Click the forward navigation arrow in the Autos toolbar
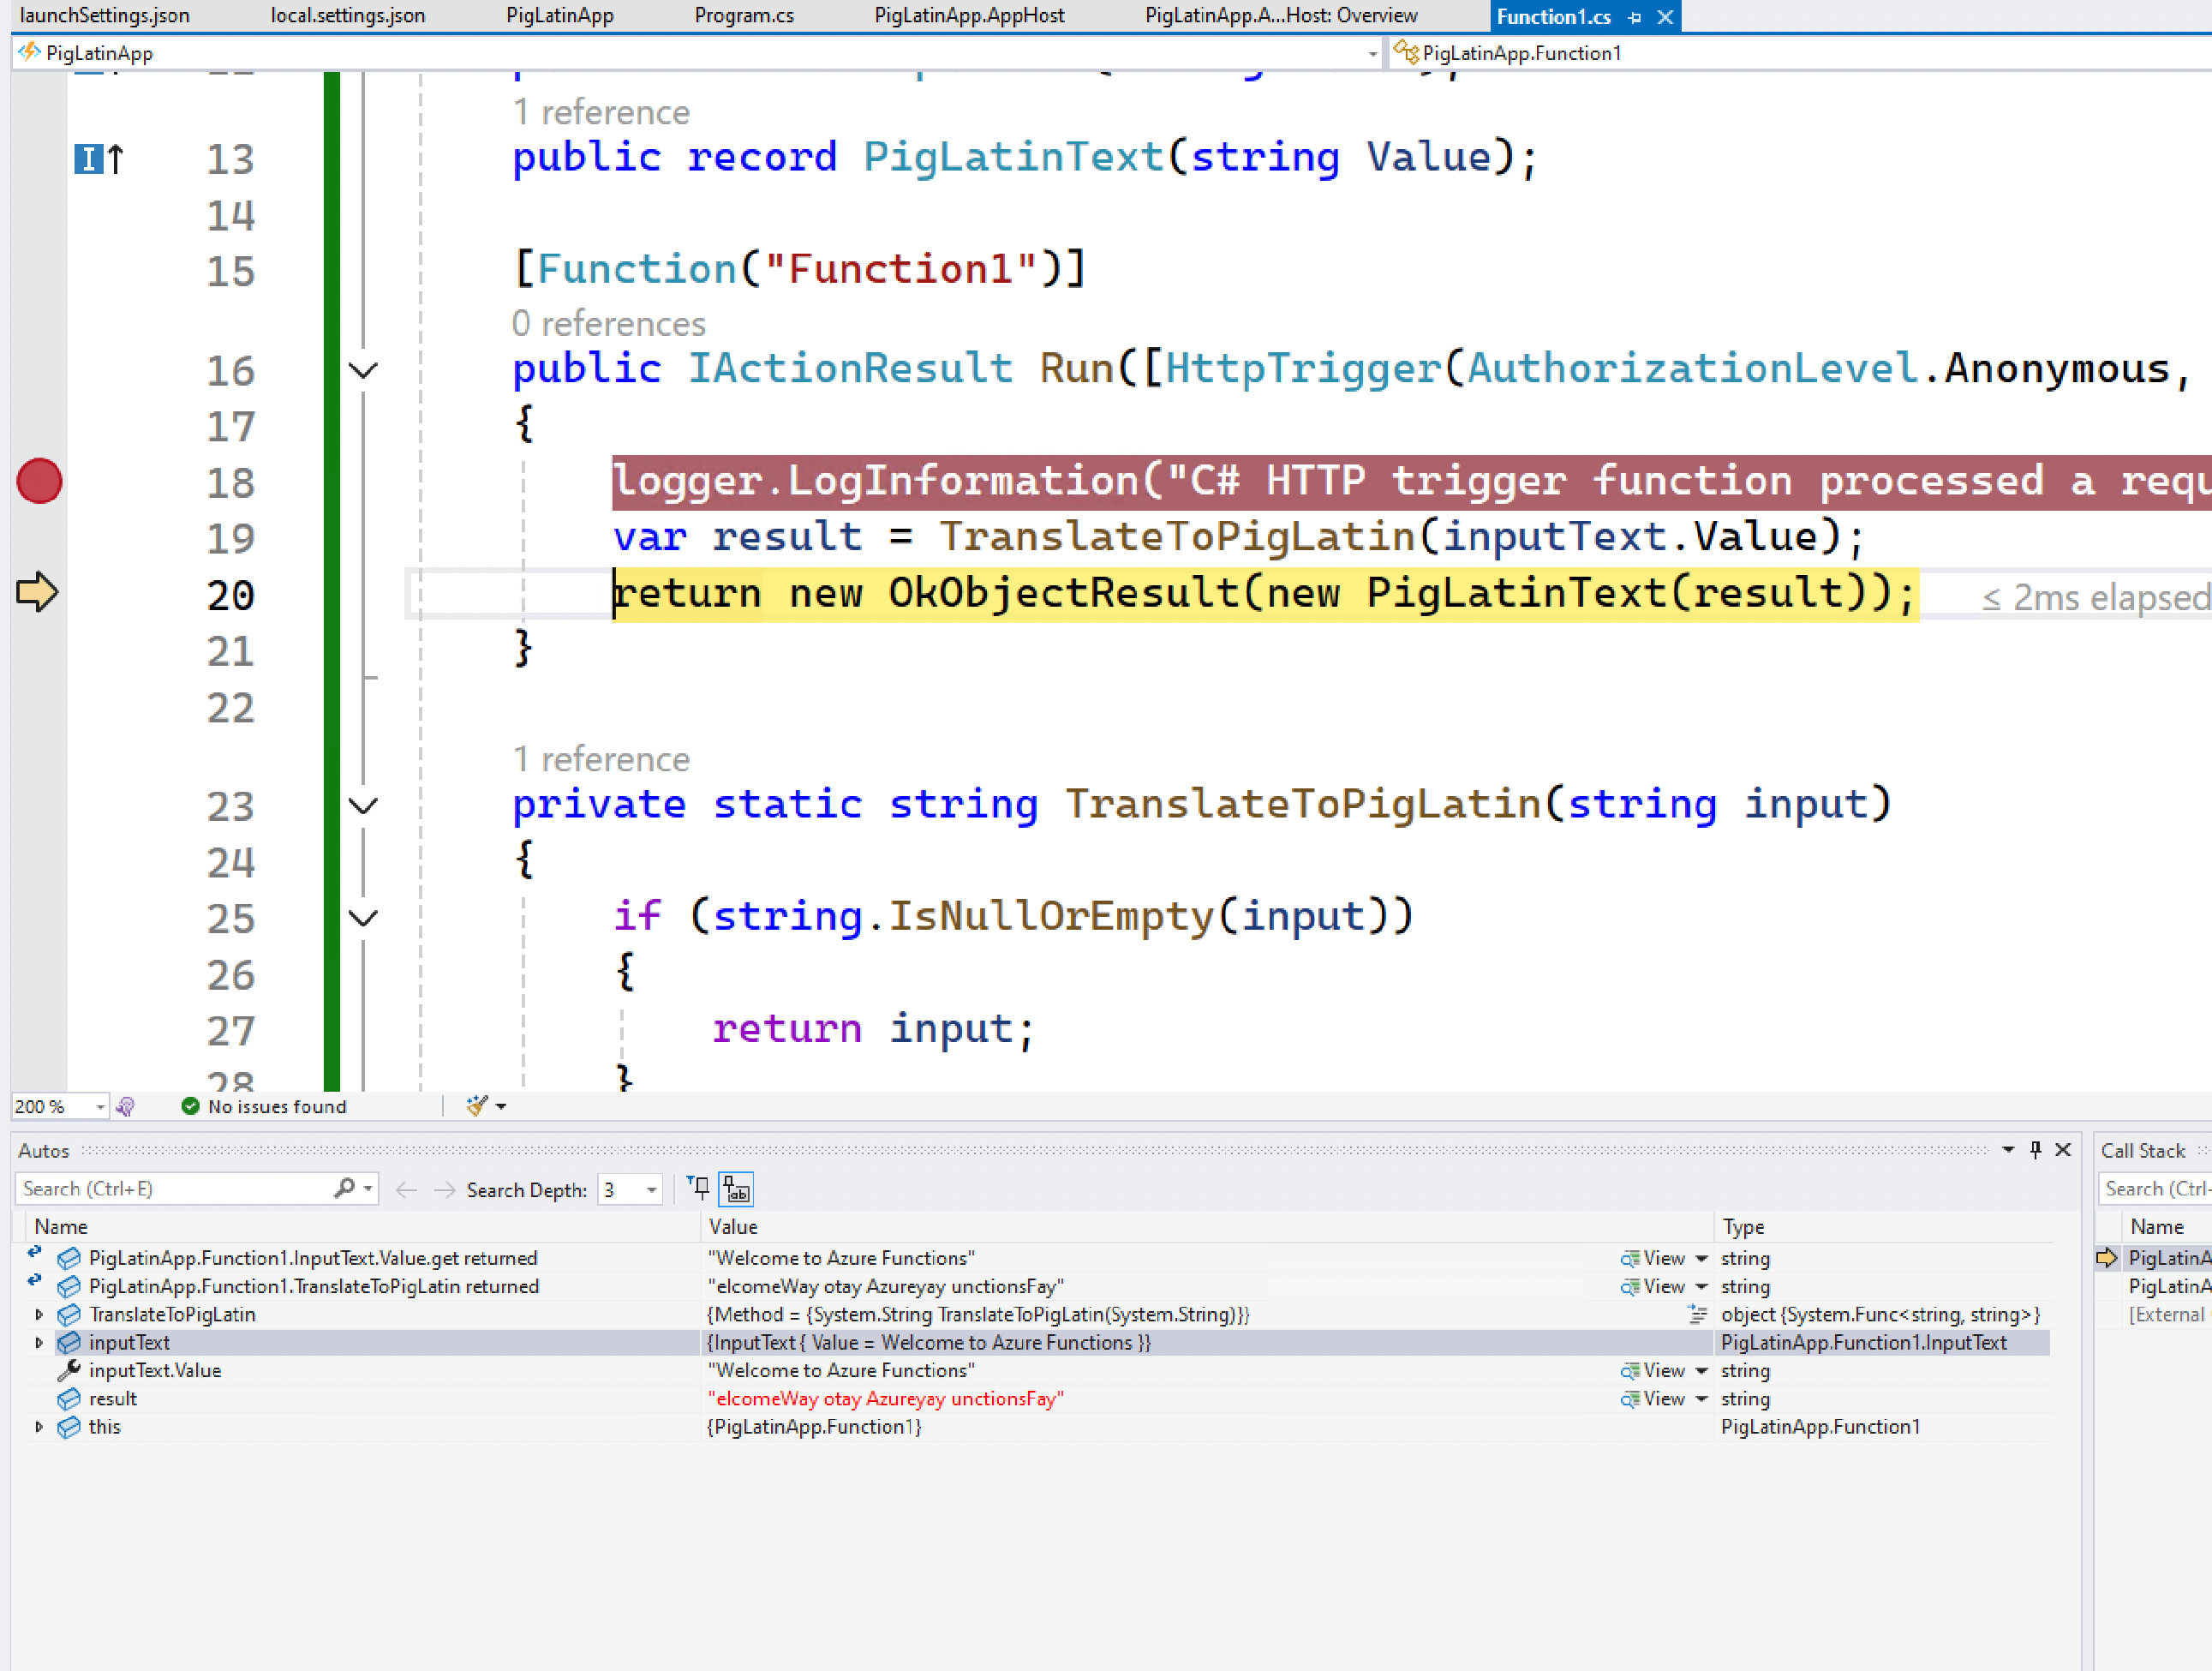The height and width of the screenshot is (1671, 2212). point(446,1189)
